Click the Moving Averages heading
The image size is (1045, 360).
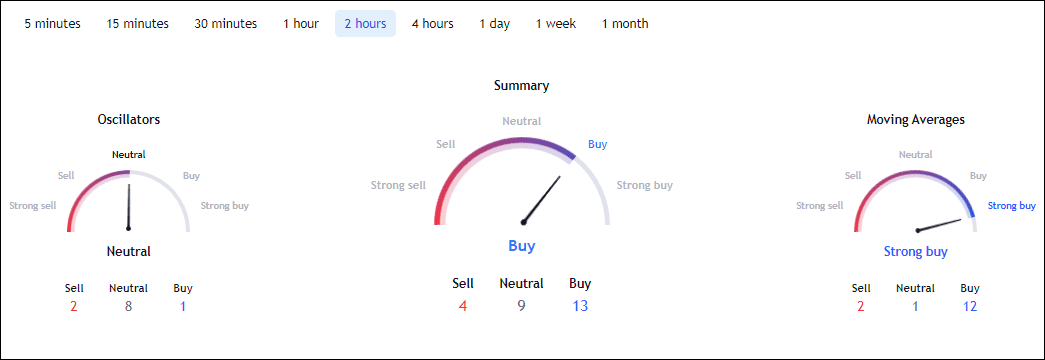(x=916, y=120)
